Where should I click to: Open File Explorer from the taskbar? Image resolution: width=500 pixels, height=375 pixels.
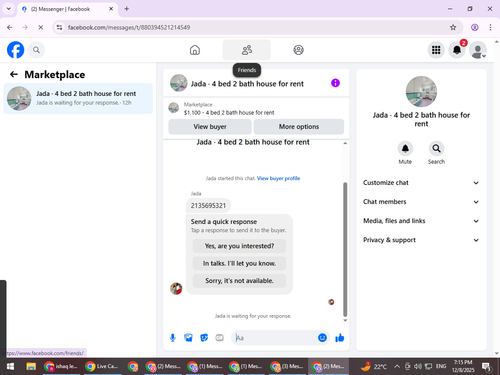point(31,367)
